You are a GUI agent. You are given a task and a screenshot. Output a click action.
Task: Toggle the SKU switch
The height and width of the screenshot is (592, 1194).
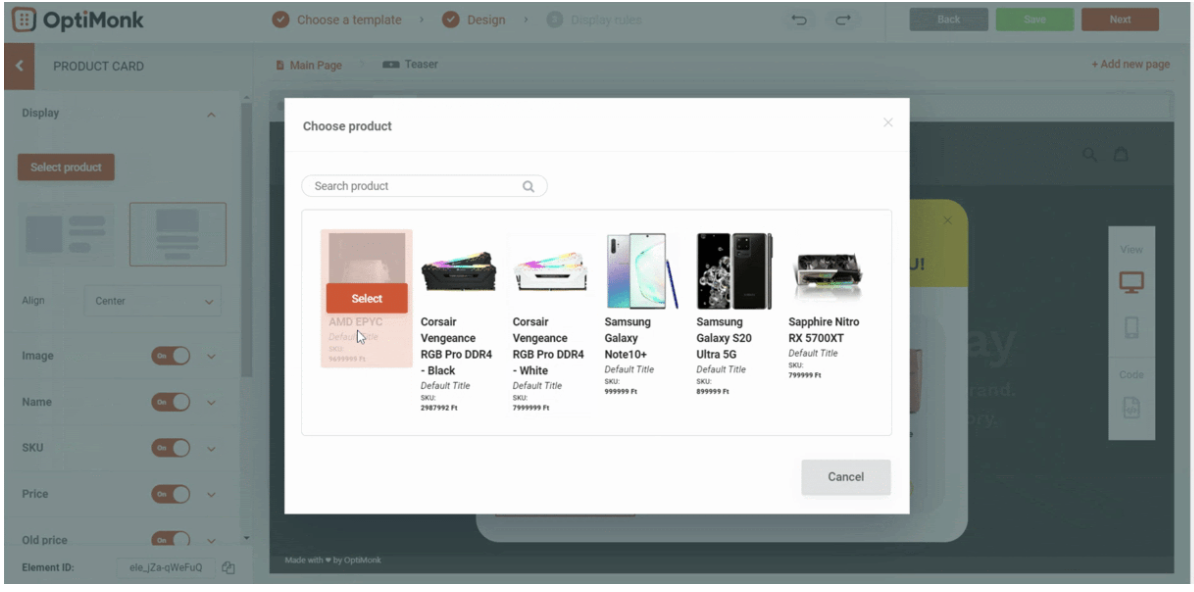171,448
